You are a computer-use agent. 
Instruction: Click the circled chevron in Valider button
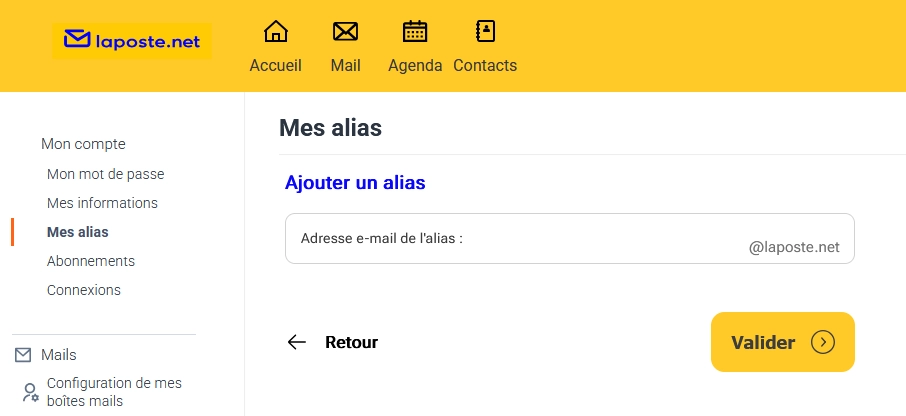[x=823, y=342]
